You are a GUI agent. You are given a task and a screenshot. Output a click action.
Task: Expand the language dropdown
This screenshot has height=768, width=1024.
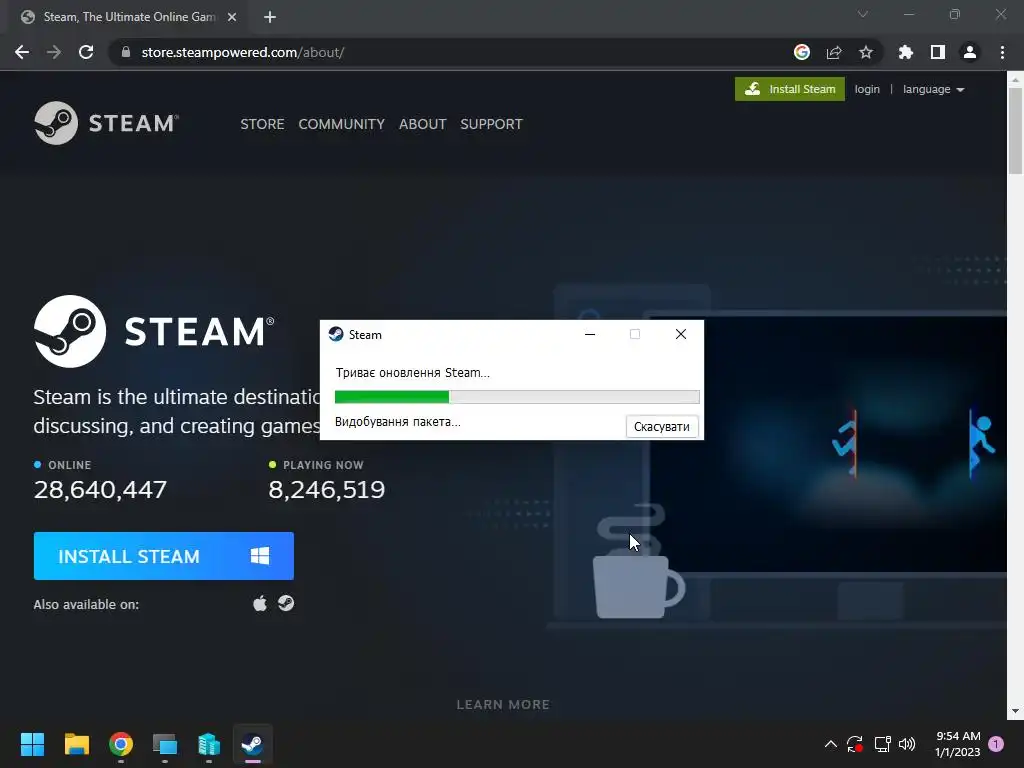pos(933,89)
